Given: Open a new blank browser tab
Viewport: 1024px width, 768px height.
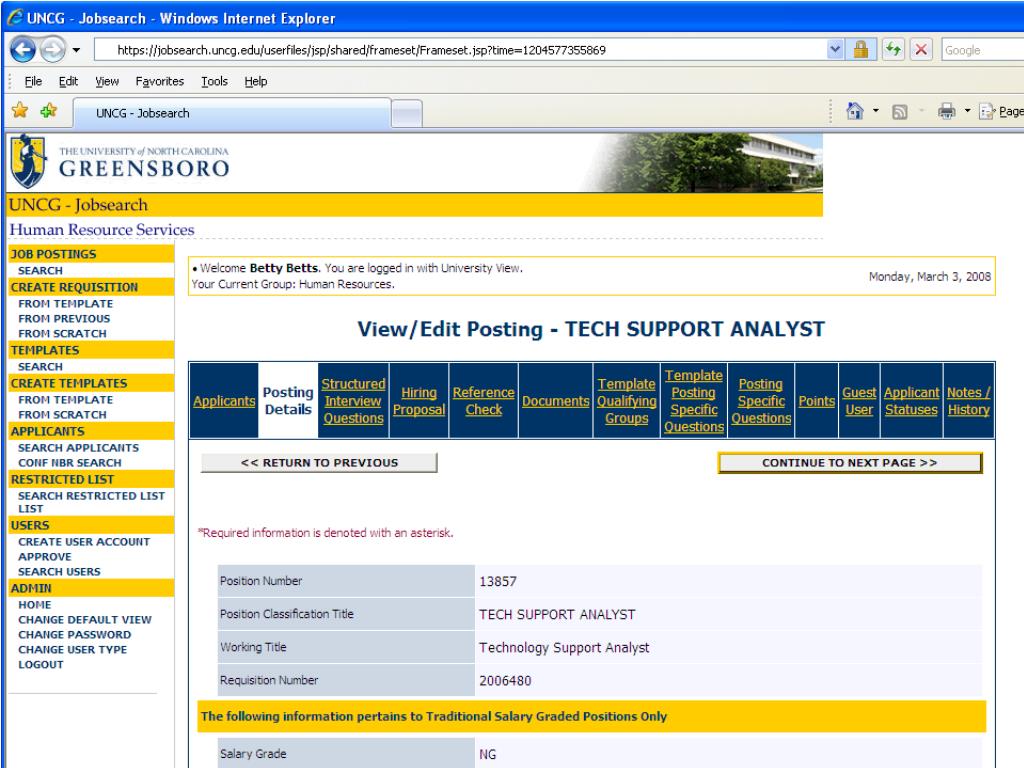Looking at the screenshot, I should [407, 114].
